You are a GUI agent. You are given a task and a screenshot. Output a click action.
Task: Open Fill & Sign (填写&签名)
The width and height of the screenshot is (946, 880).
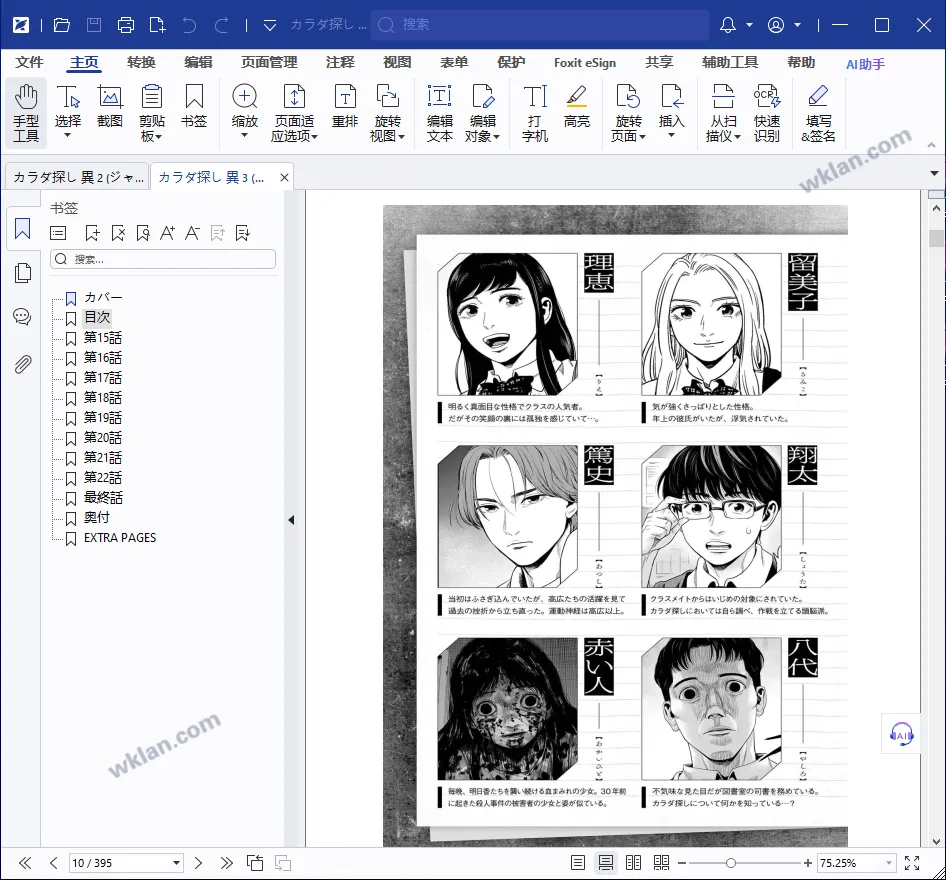(818, 113)
